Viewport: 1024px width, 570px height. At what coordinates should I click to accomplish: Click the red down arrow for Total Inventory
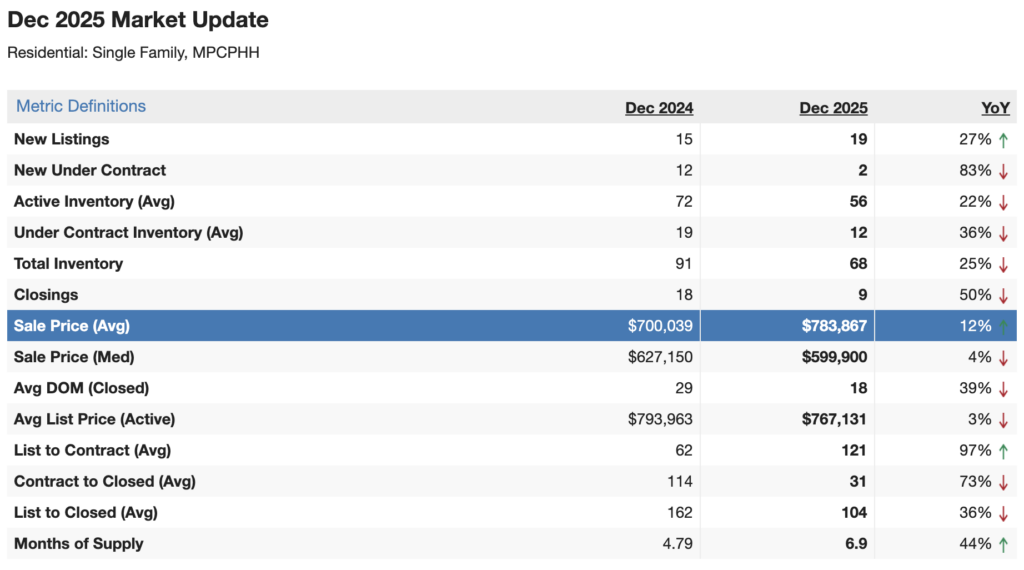1003,264
